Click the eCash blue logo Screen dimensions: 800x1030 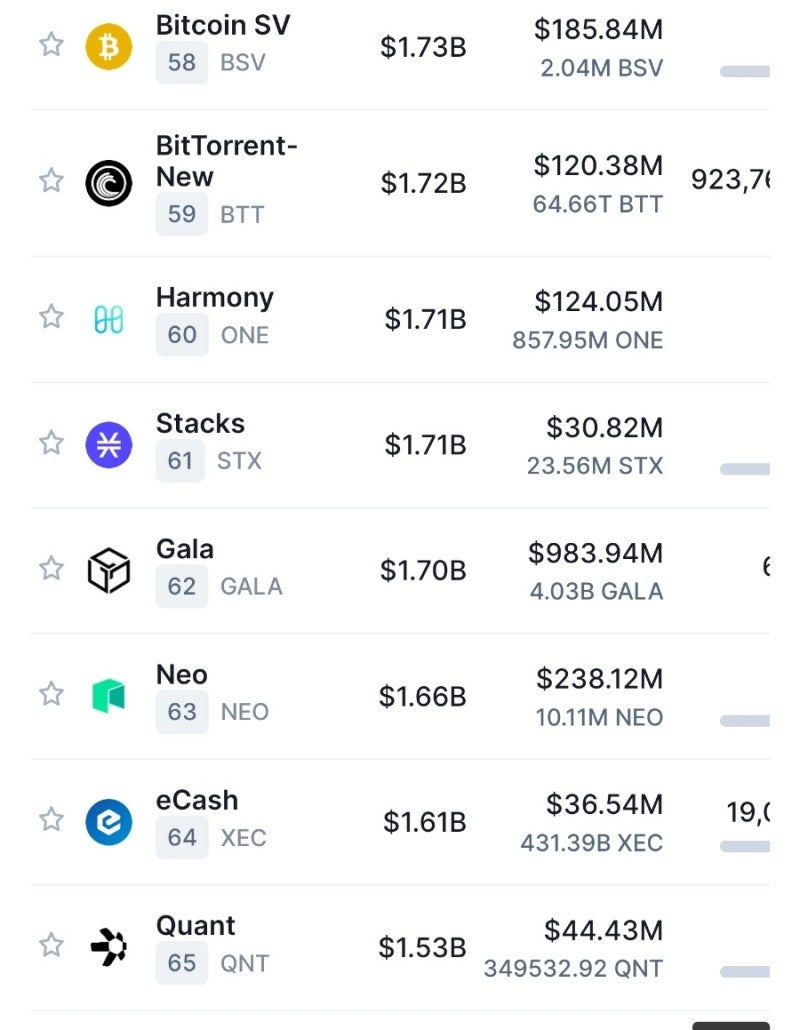(108, 821)
